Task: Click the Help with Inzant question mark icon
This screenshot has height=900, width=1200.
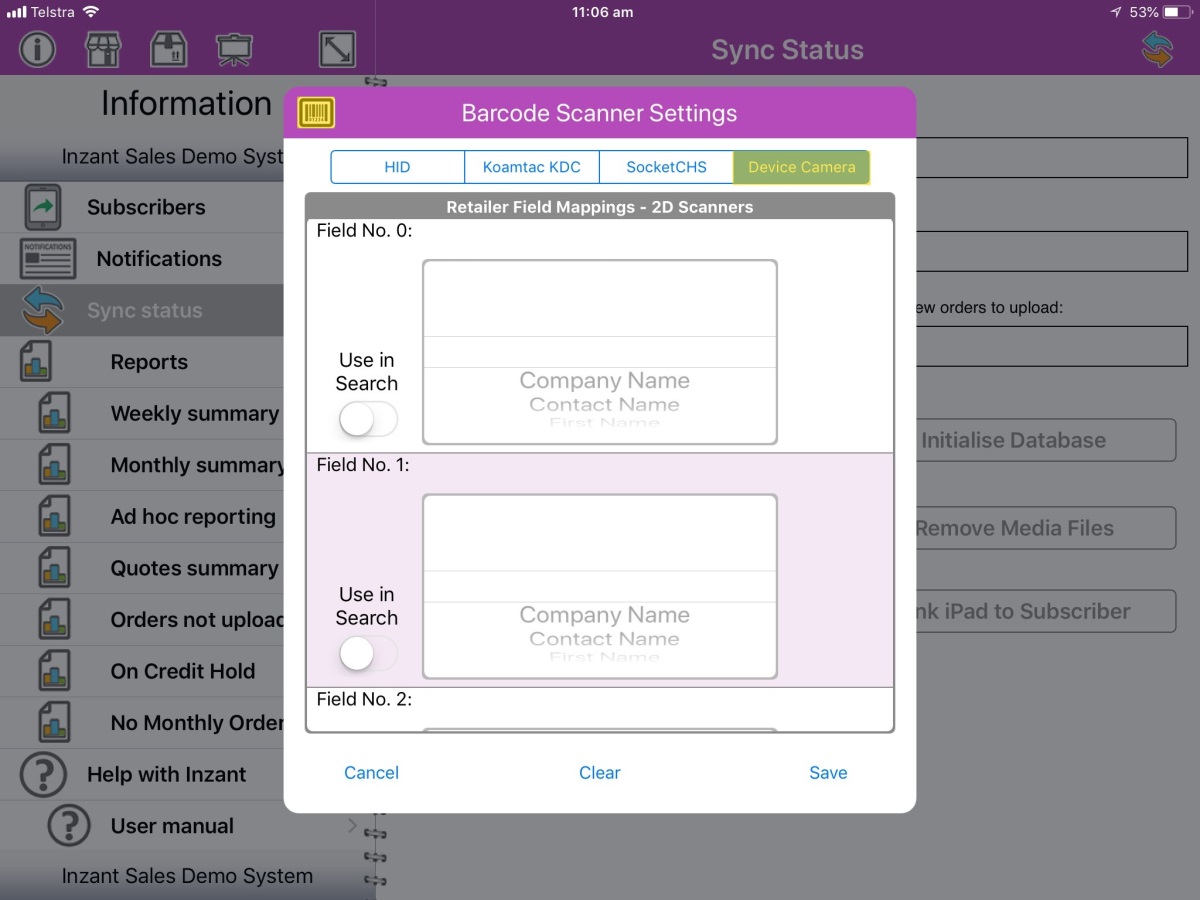Action: coord(43,774)
